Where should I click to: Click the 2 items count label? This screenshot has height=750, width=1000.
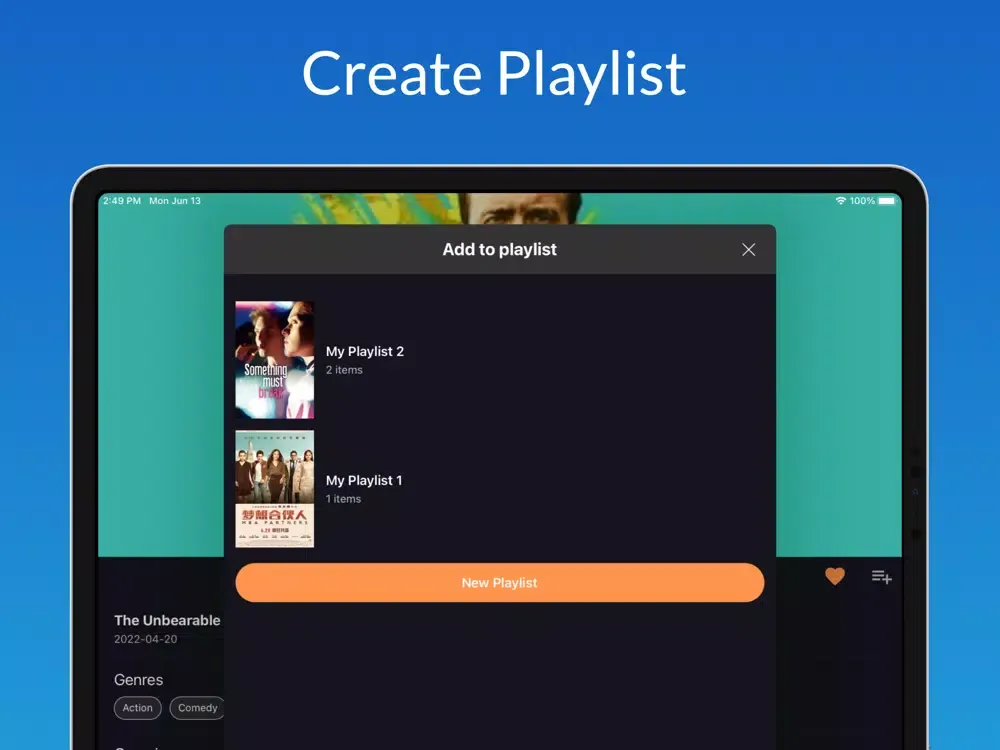[x=344, y=370]
